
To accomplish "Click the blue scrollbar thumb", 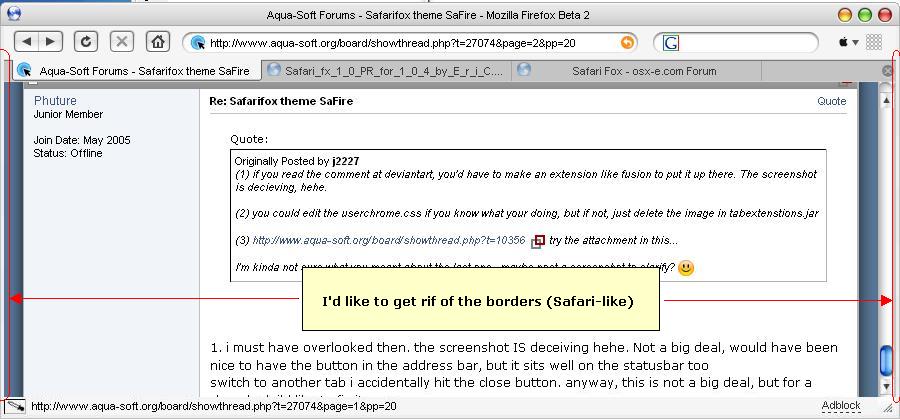I will 886,360.
